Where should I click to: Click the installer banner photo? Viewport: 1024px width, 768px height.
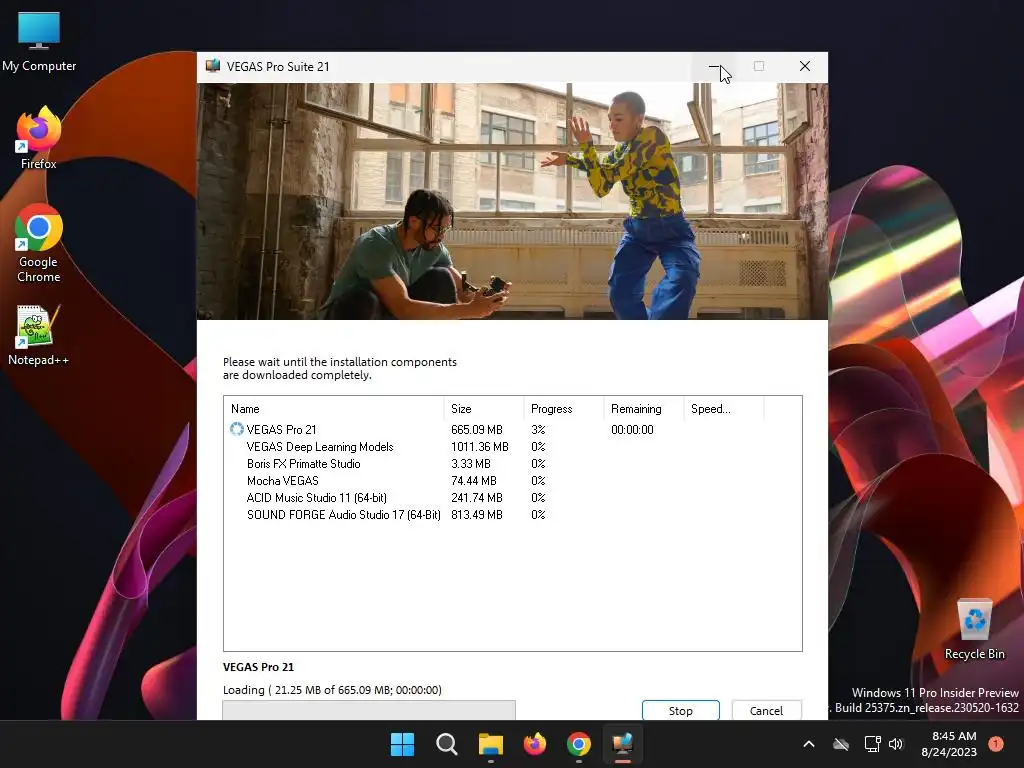click(512, 201)
